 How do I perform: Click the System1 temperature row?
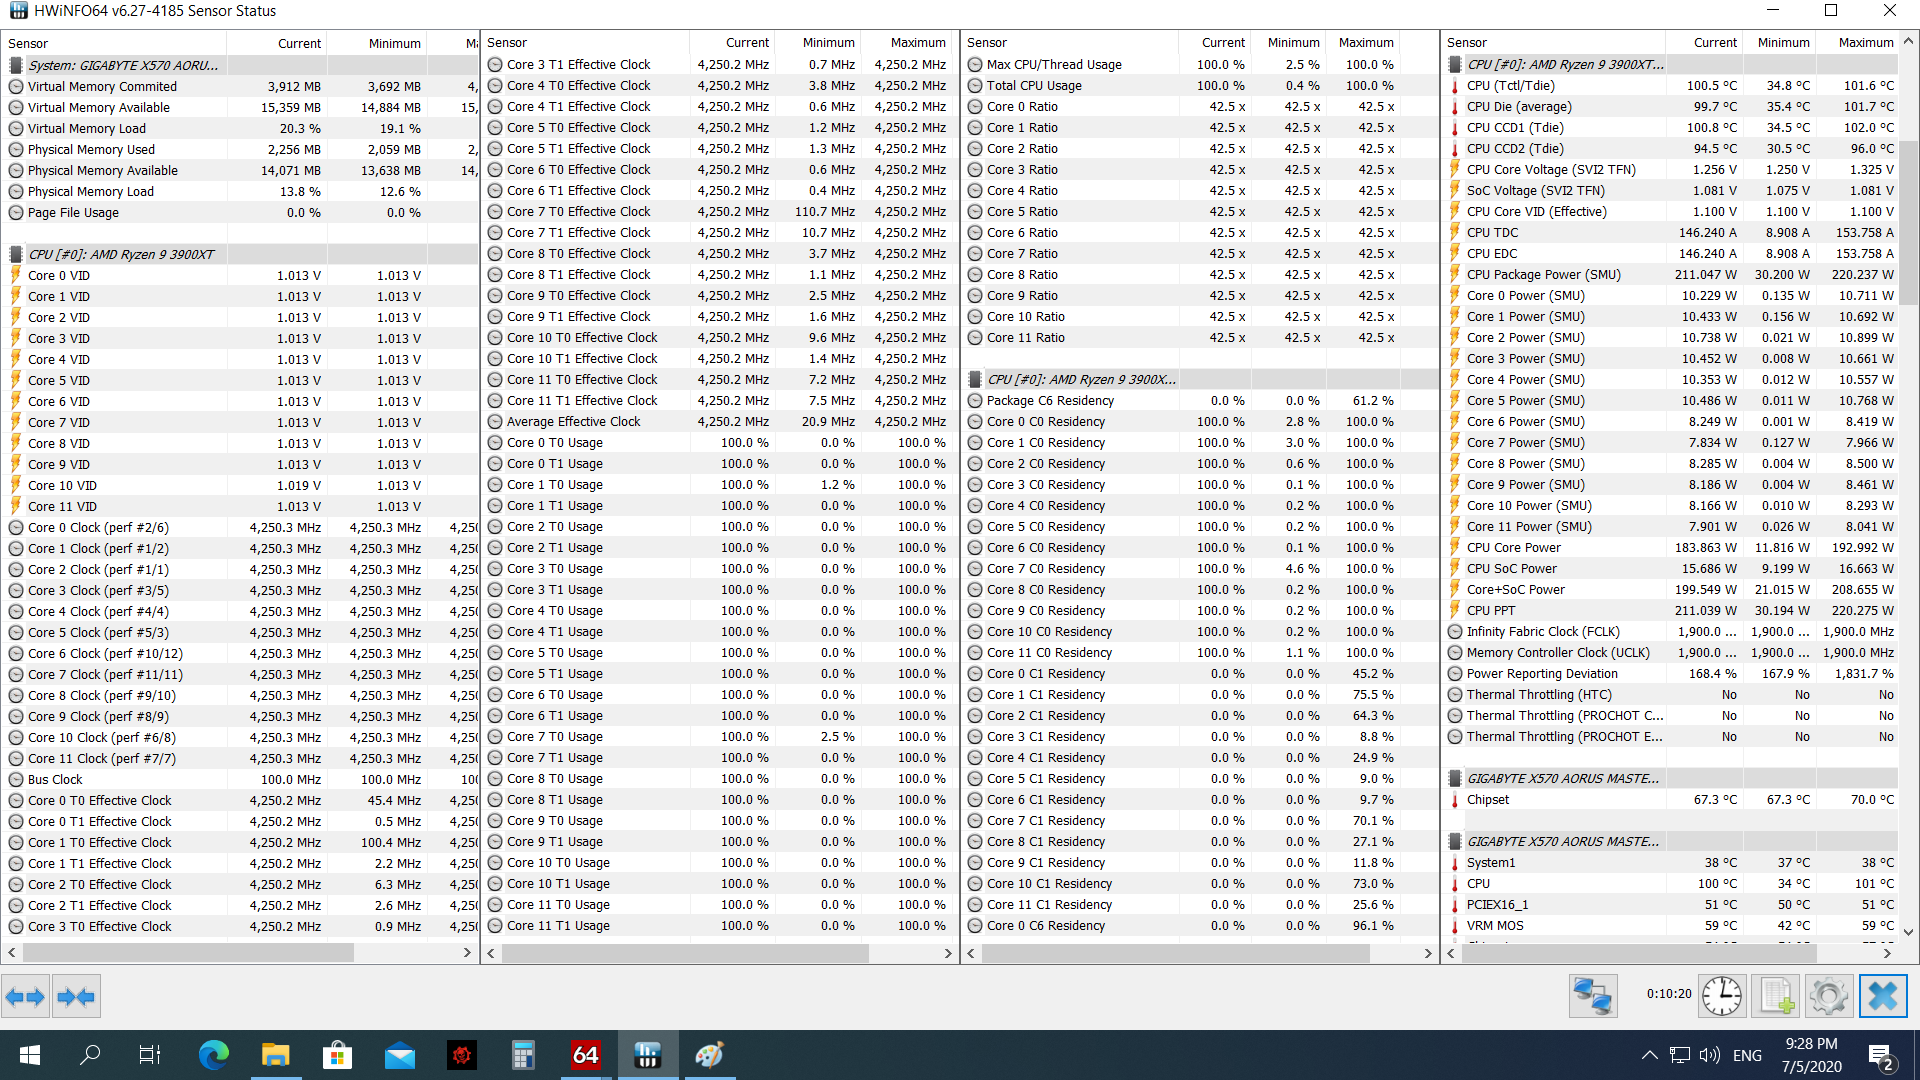point(1671,863)
